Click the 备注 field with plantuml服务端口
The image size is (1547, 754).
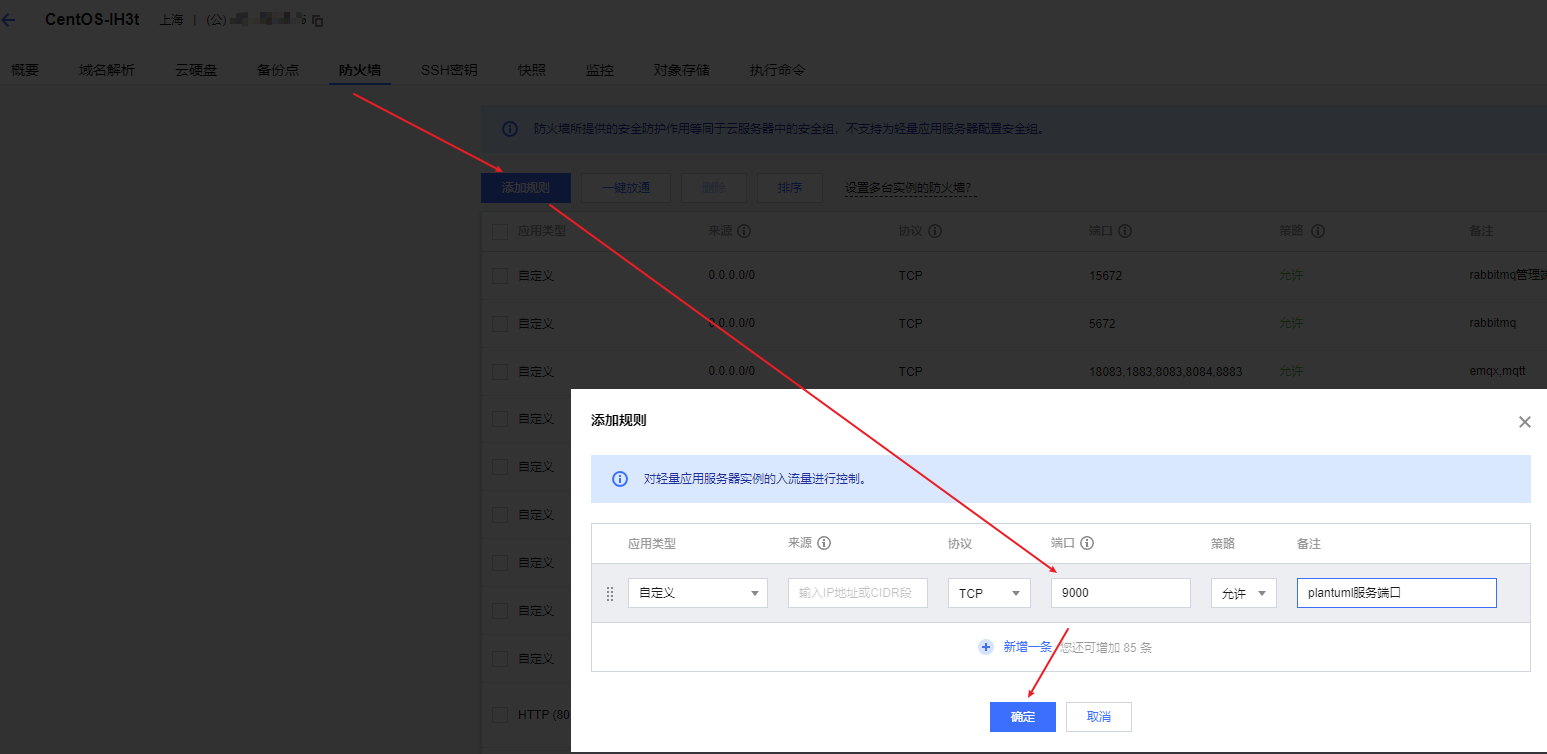1397,593
